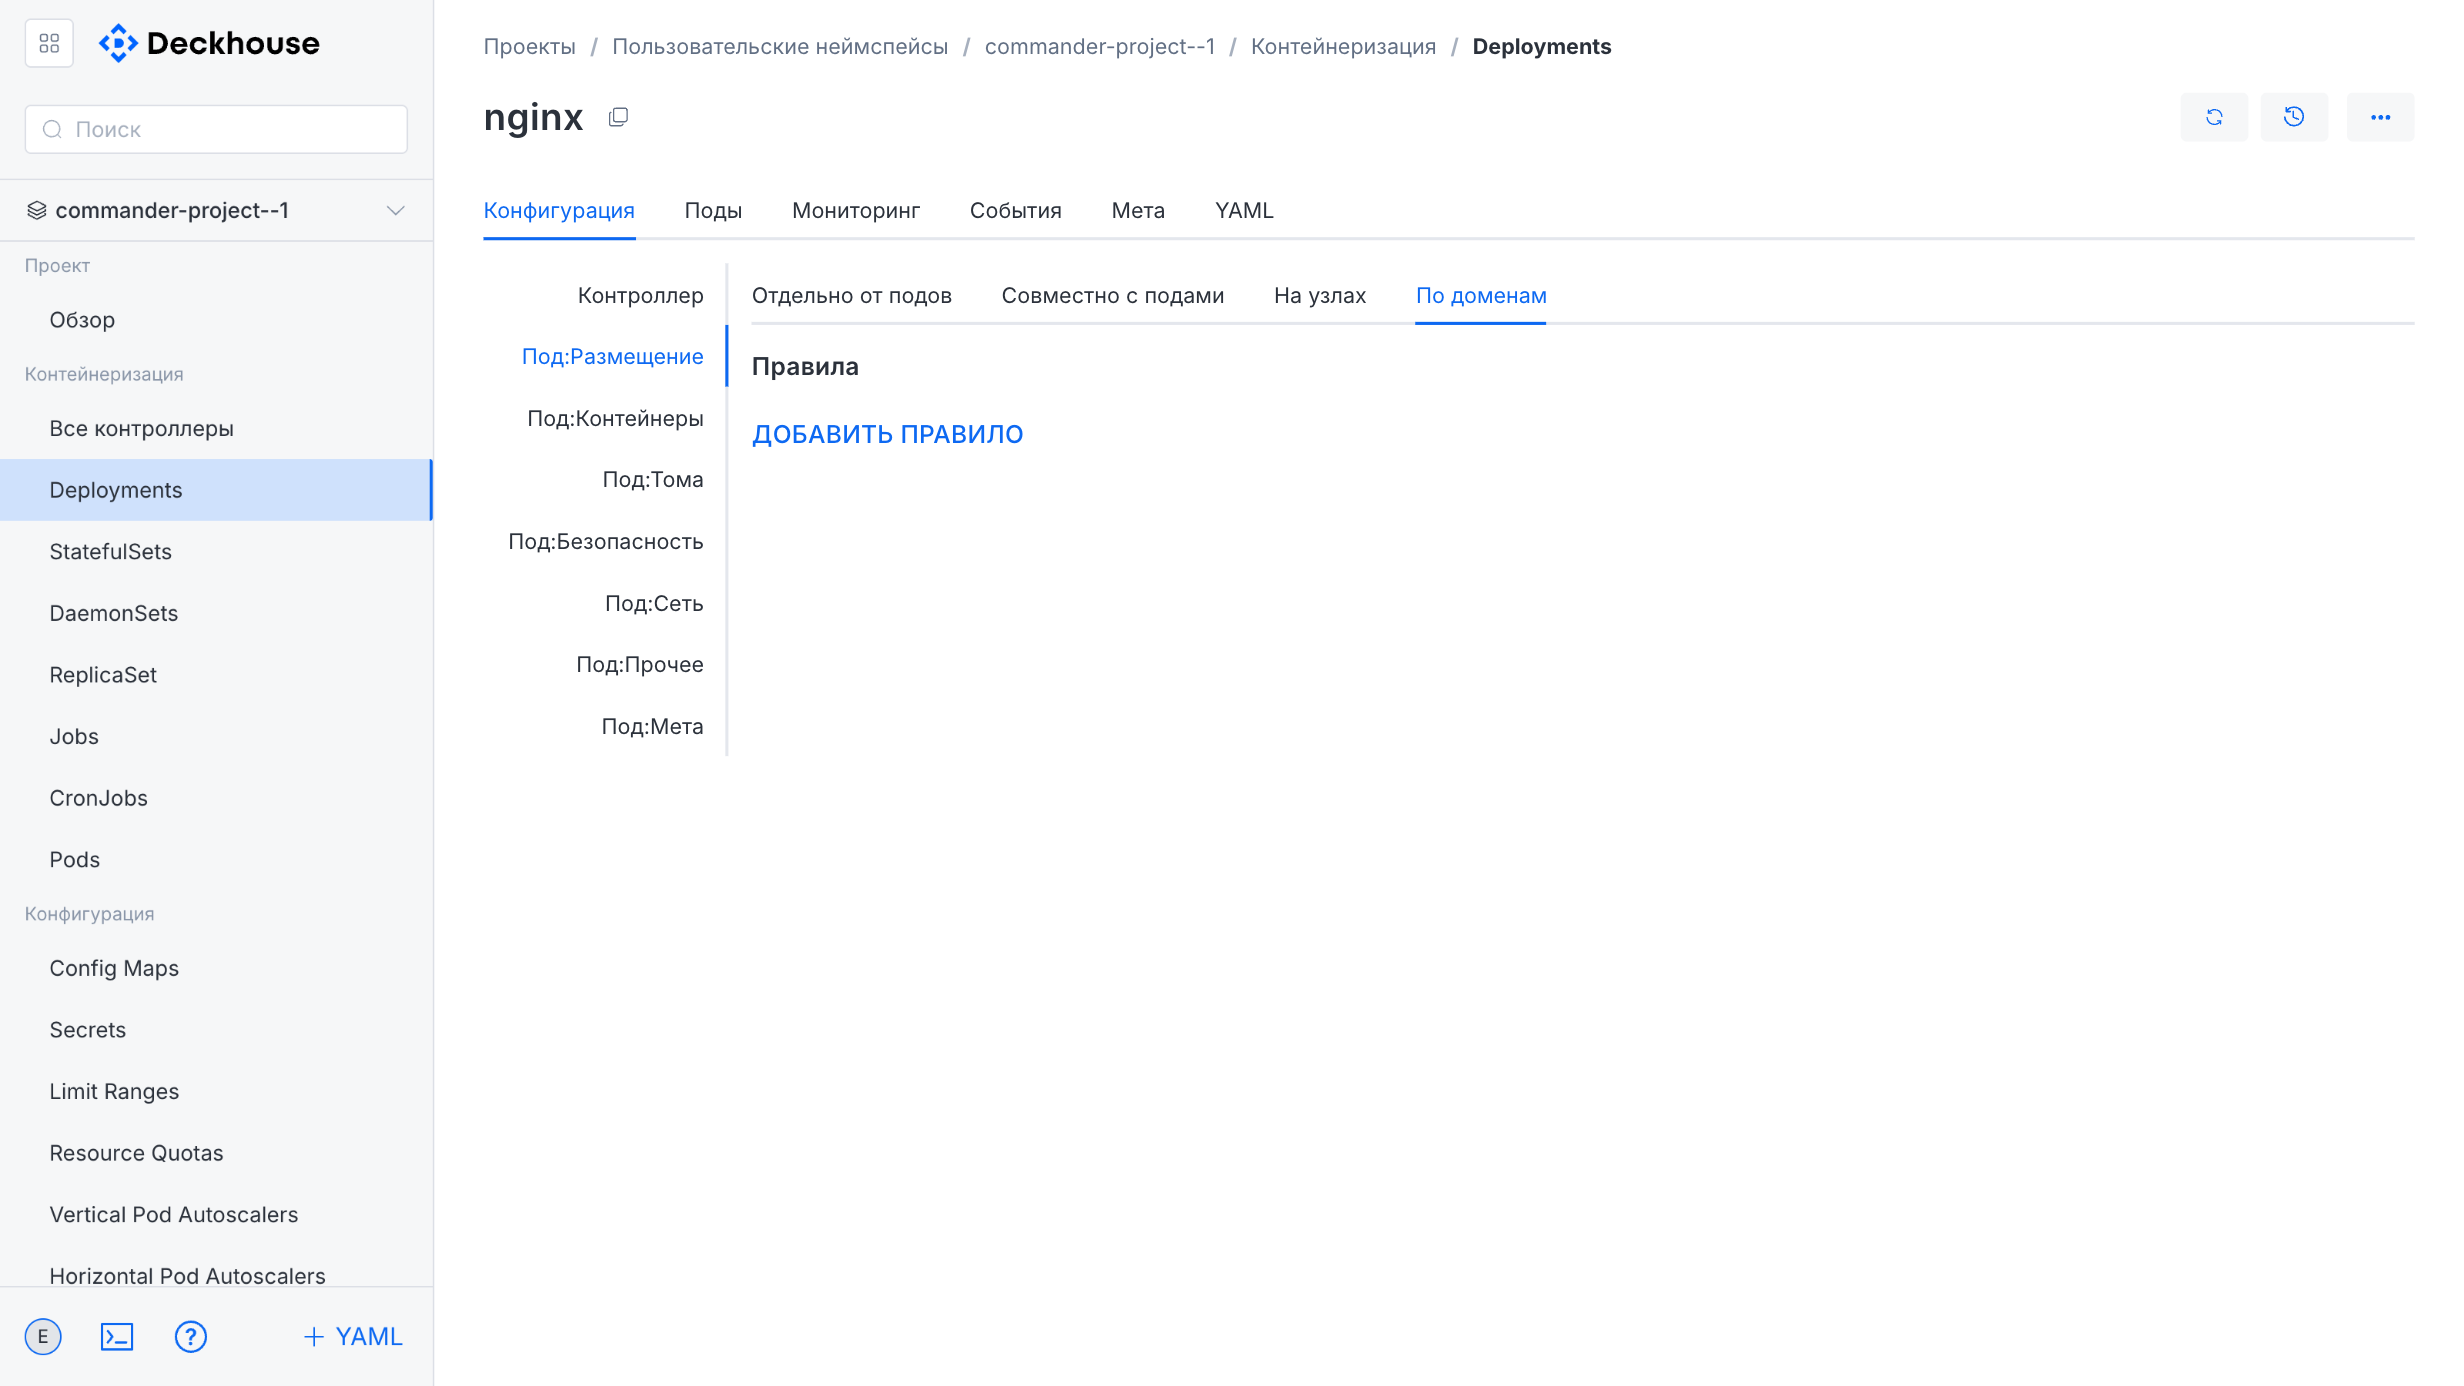
Task: Open Vertical Pod Autoscalers in the sidebar
Action: point(216,1215)
